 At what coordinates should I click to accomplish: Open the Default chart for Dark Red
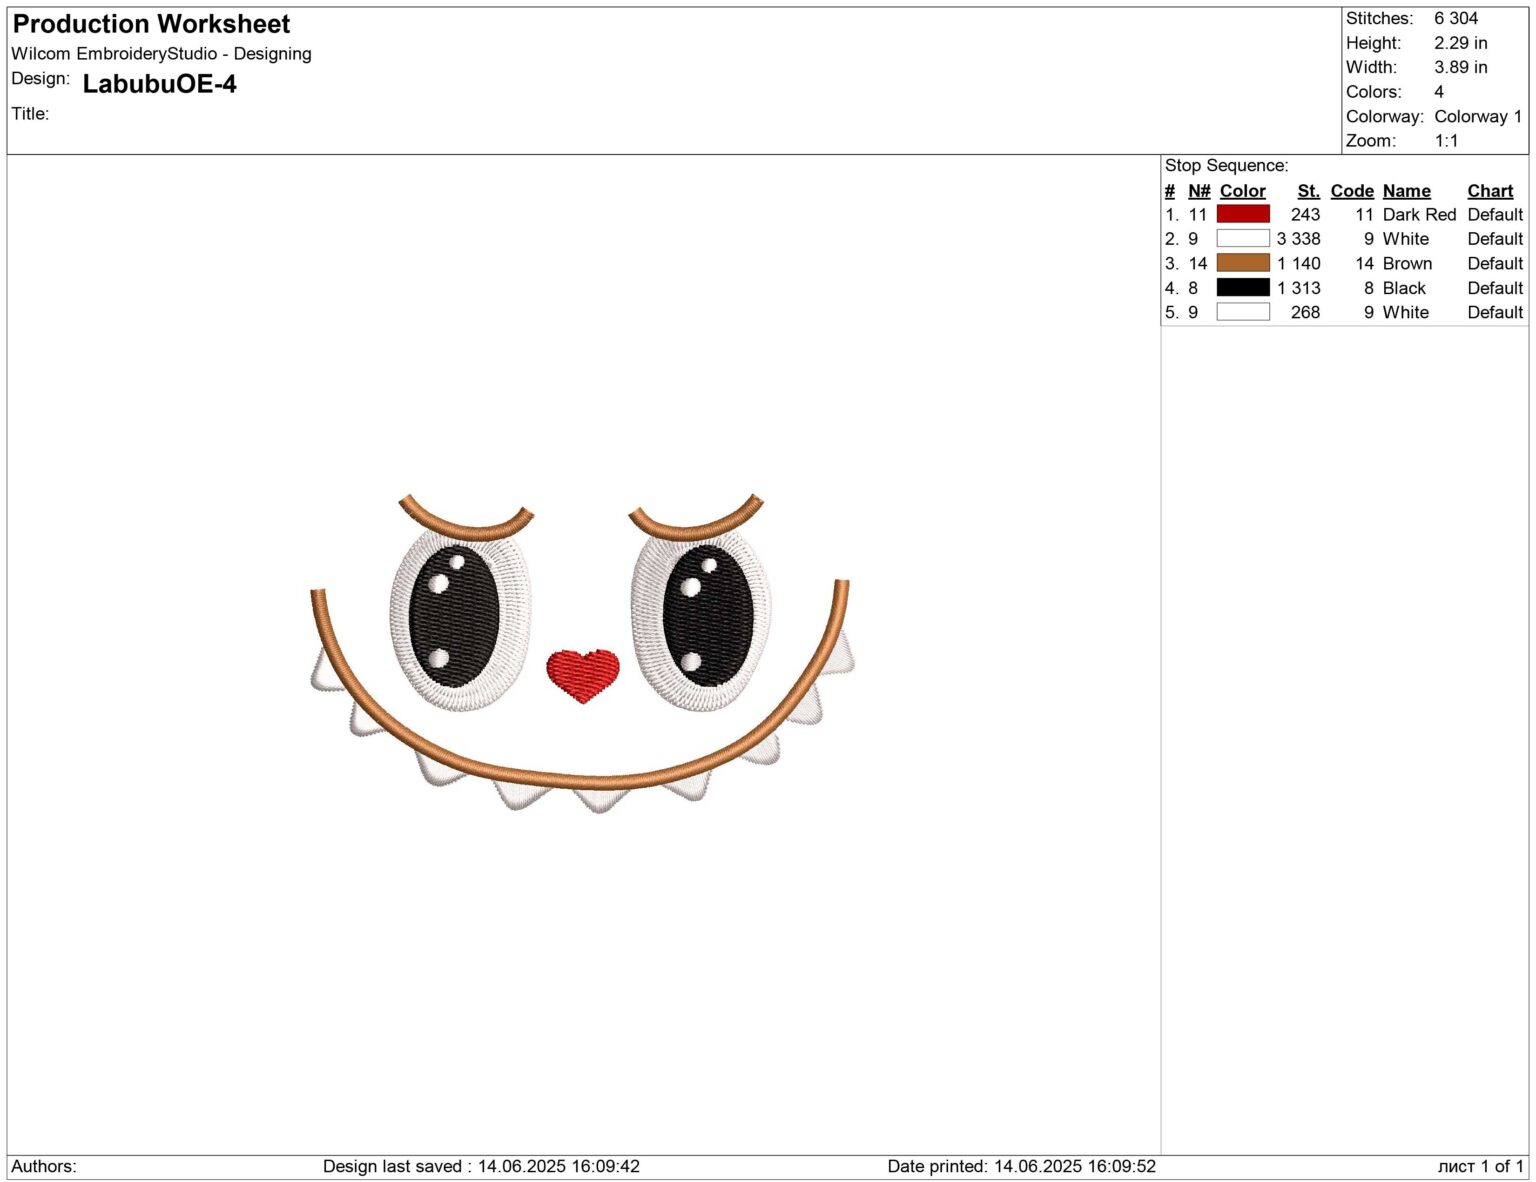(x=1494, y=214)
